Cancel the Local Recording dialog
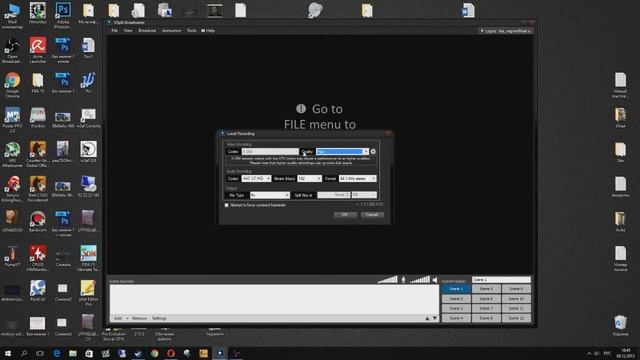The height and width of the screenshot is (360, 640). click(372, 215)
